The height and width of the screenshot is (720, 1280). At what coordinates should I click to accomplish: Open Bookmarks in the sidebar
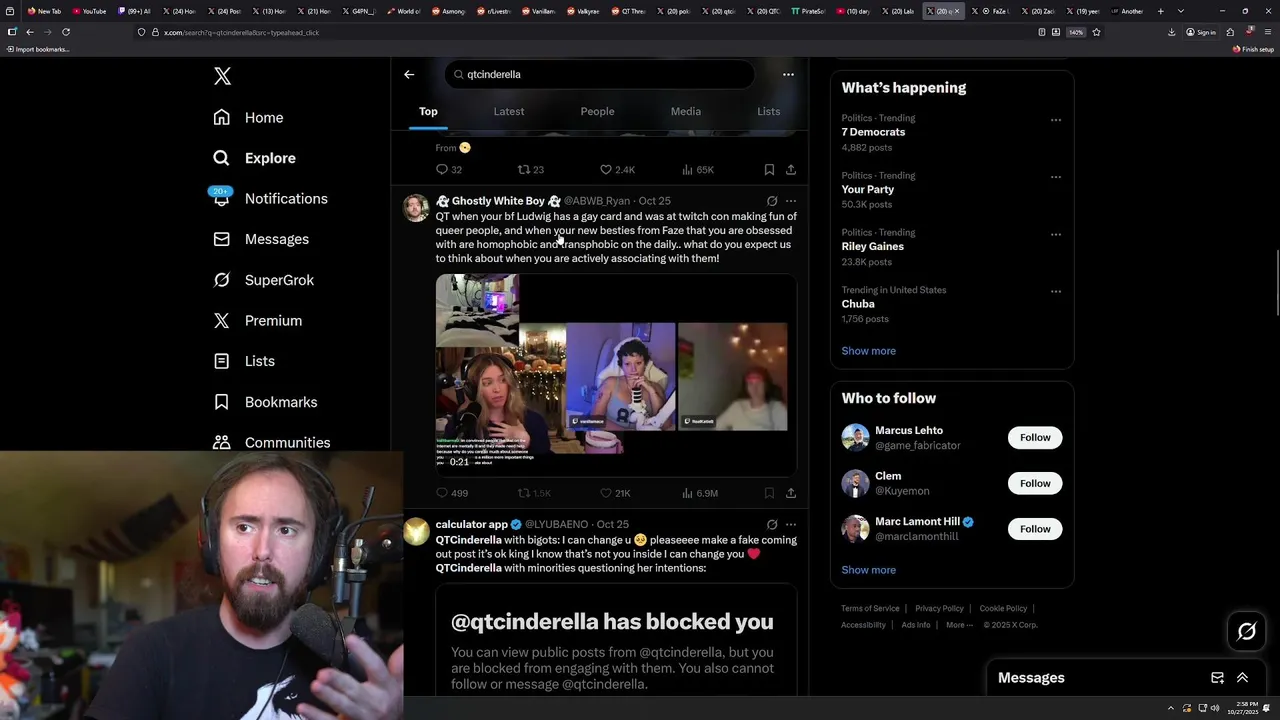click(265, 402)
